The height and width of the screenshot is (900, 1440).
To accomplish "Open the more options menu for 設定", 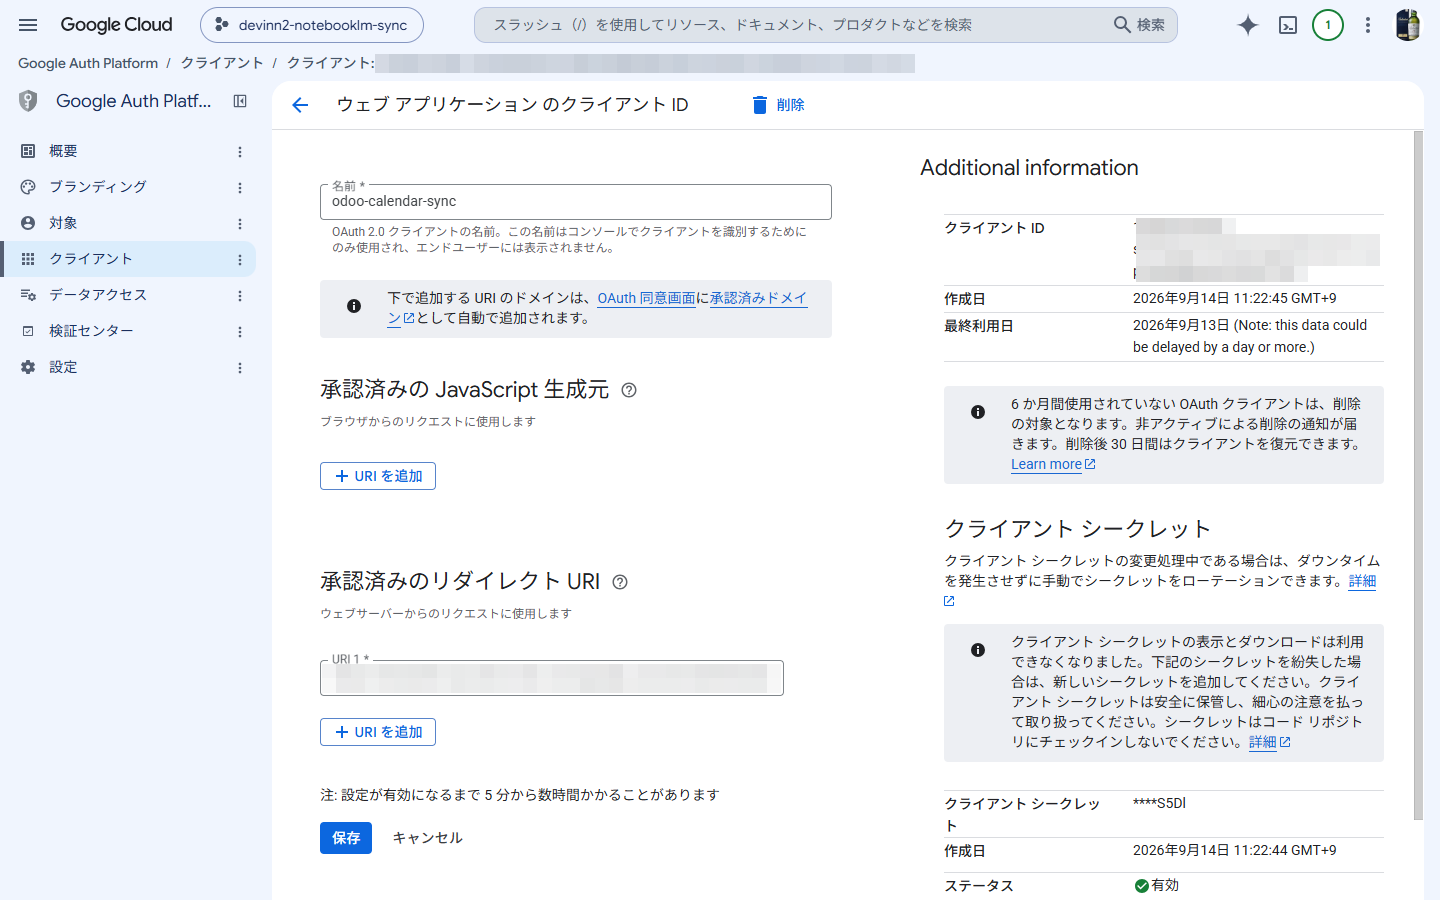I will click(240, 368).
